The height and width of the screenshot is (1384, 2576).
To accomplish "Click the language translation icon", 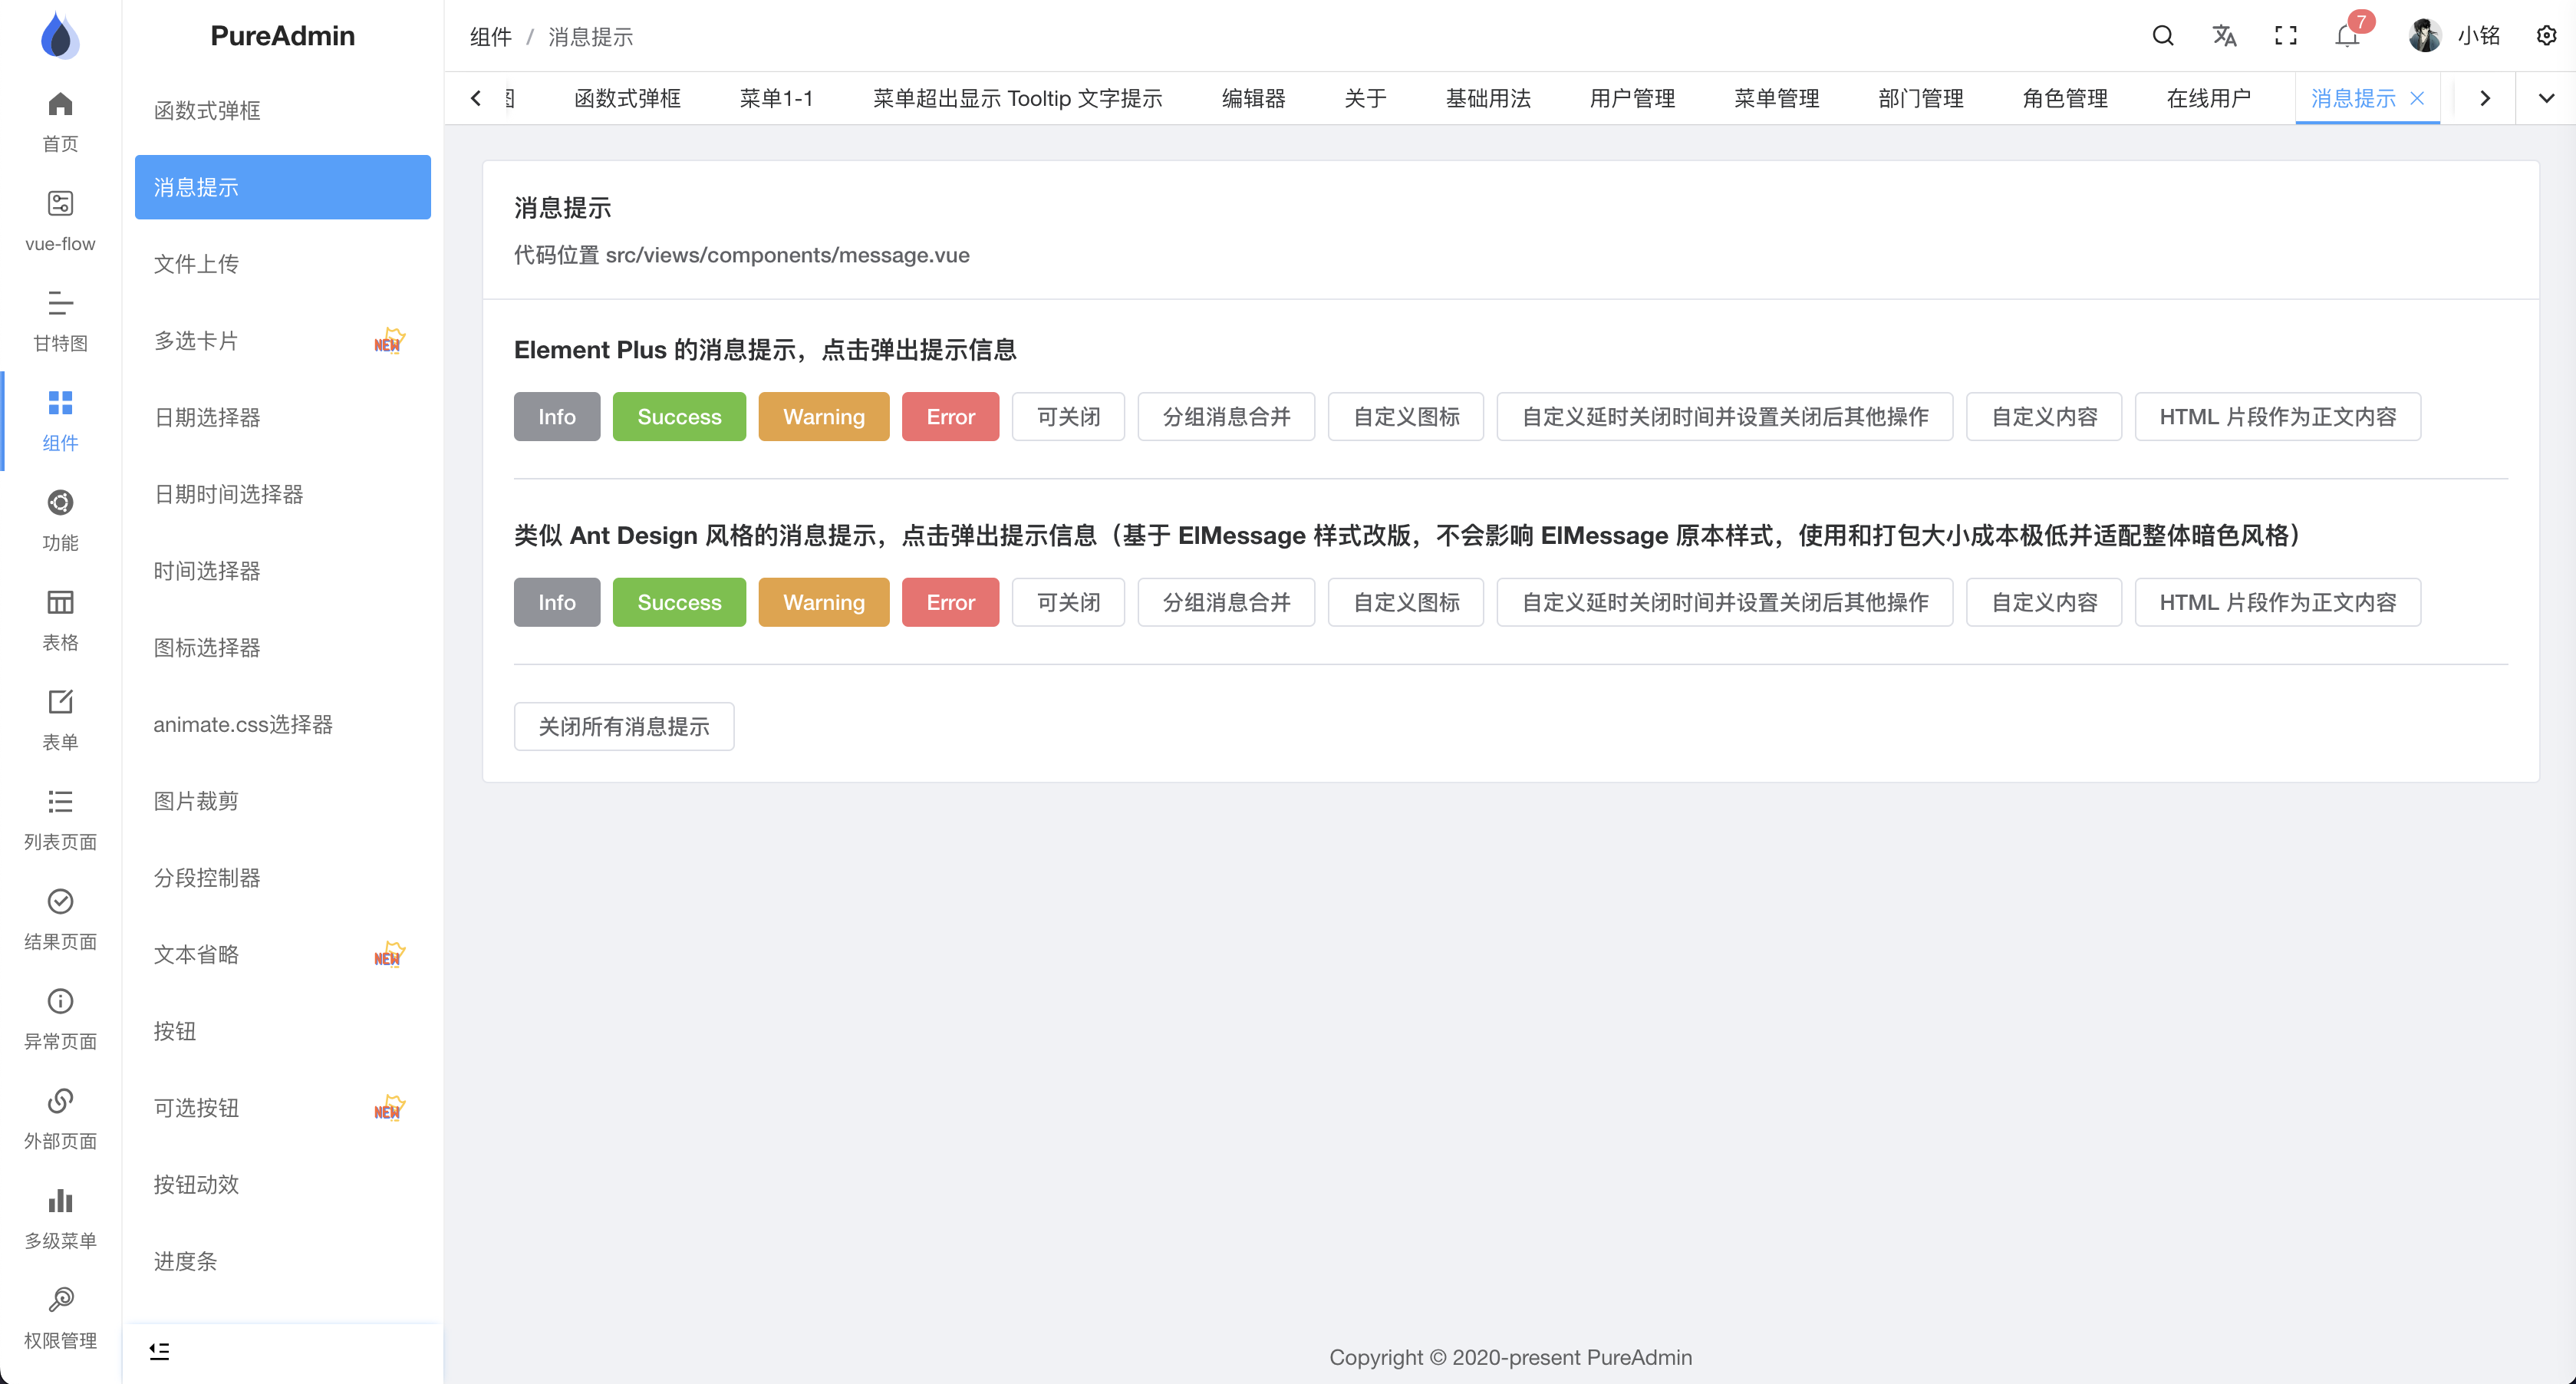I will [x=2223, y=36].
